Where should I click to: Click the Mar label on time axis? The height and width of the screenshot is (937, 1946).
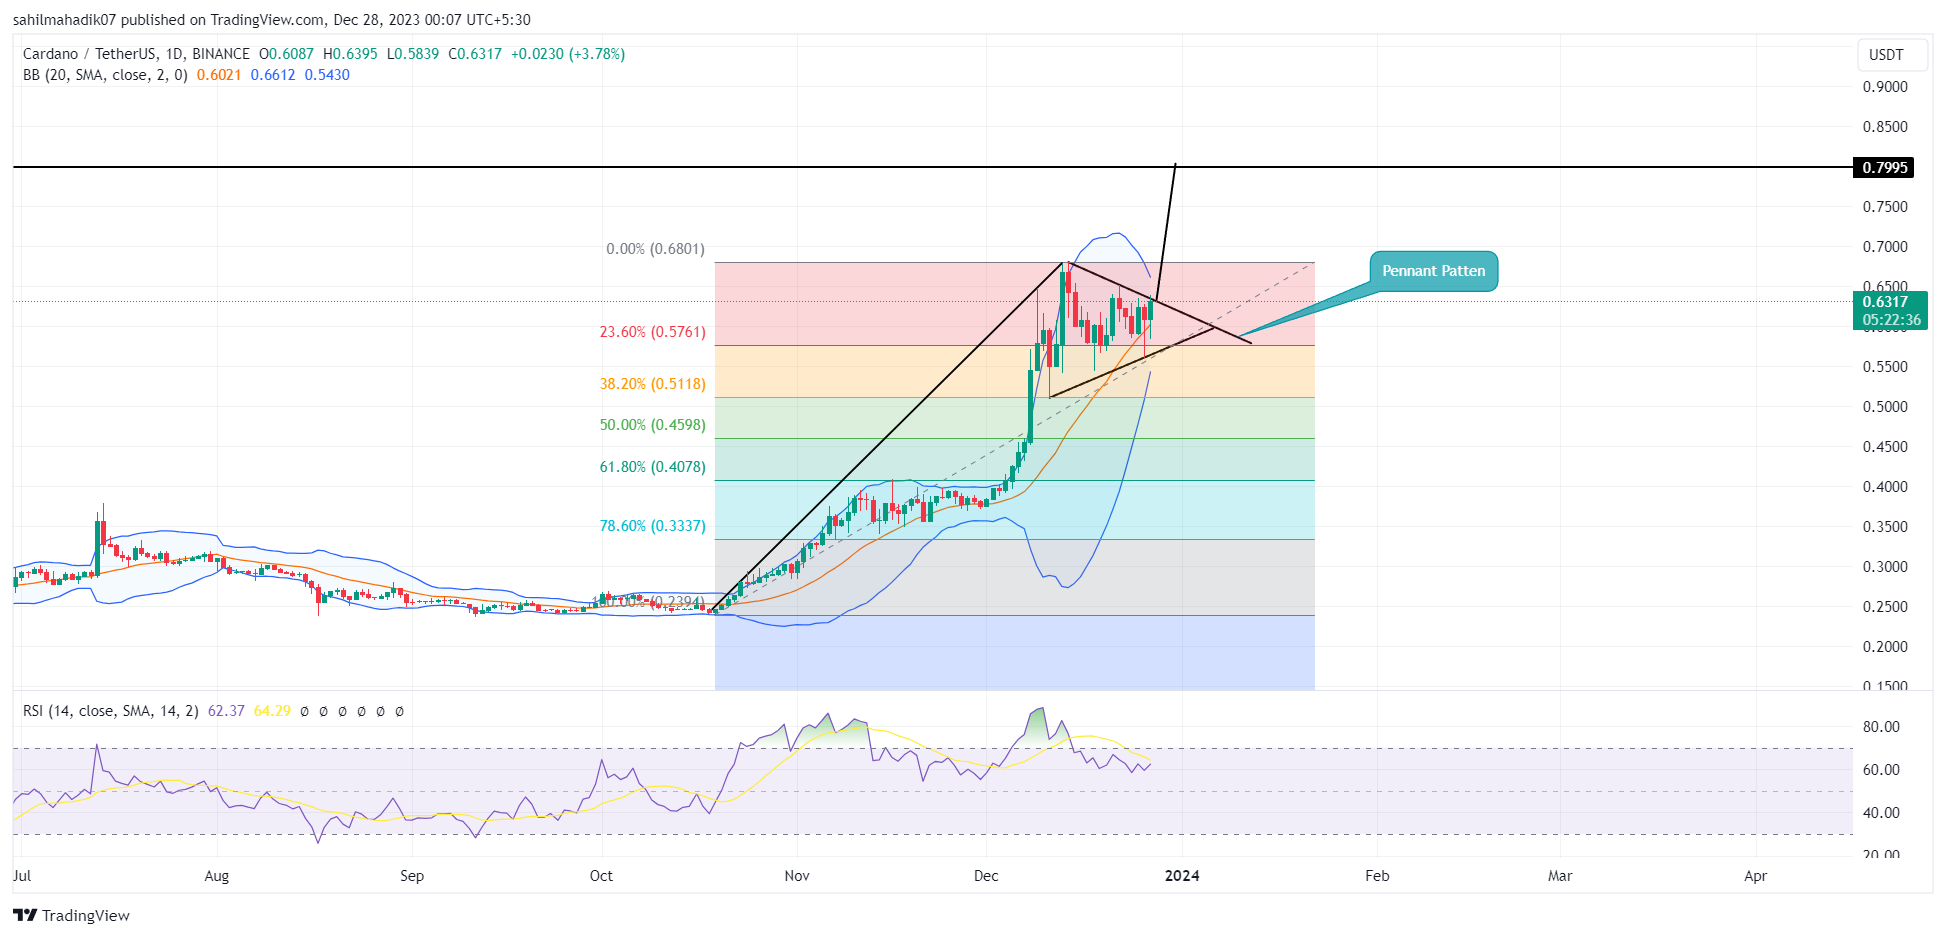pos(1560,876)
